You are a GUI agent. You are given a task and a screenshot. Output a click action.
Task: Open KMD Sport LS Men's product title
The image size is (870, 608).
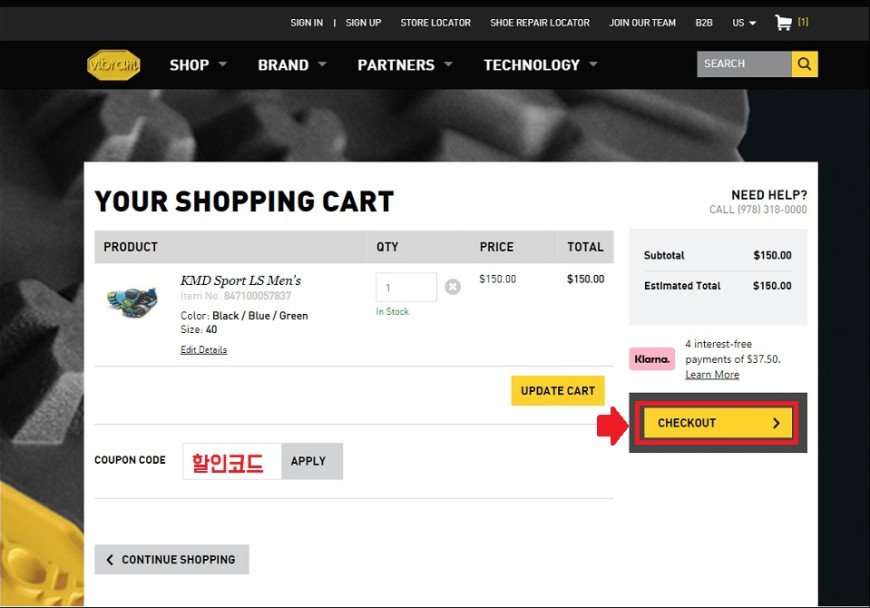click(x=241, y=280)
